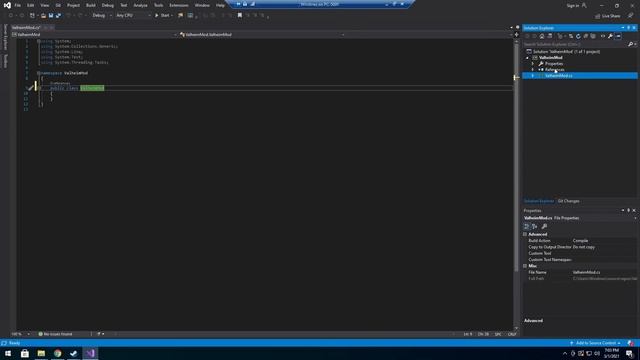Open the View menu
The image size is (640, 360).
click(44, 5)
